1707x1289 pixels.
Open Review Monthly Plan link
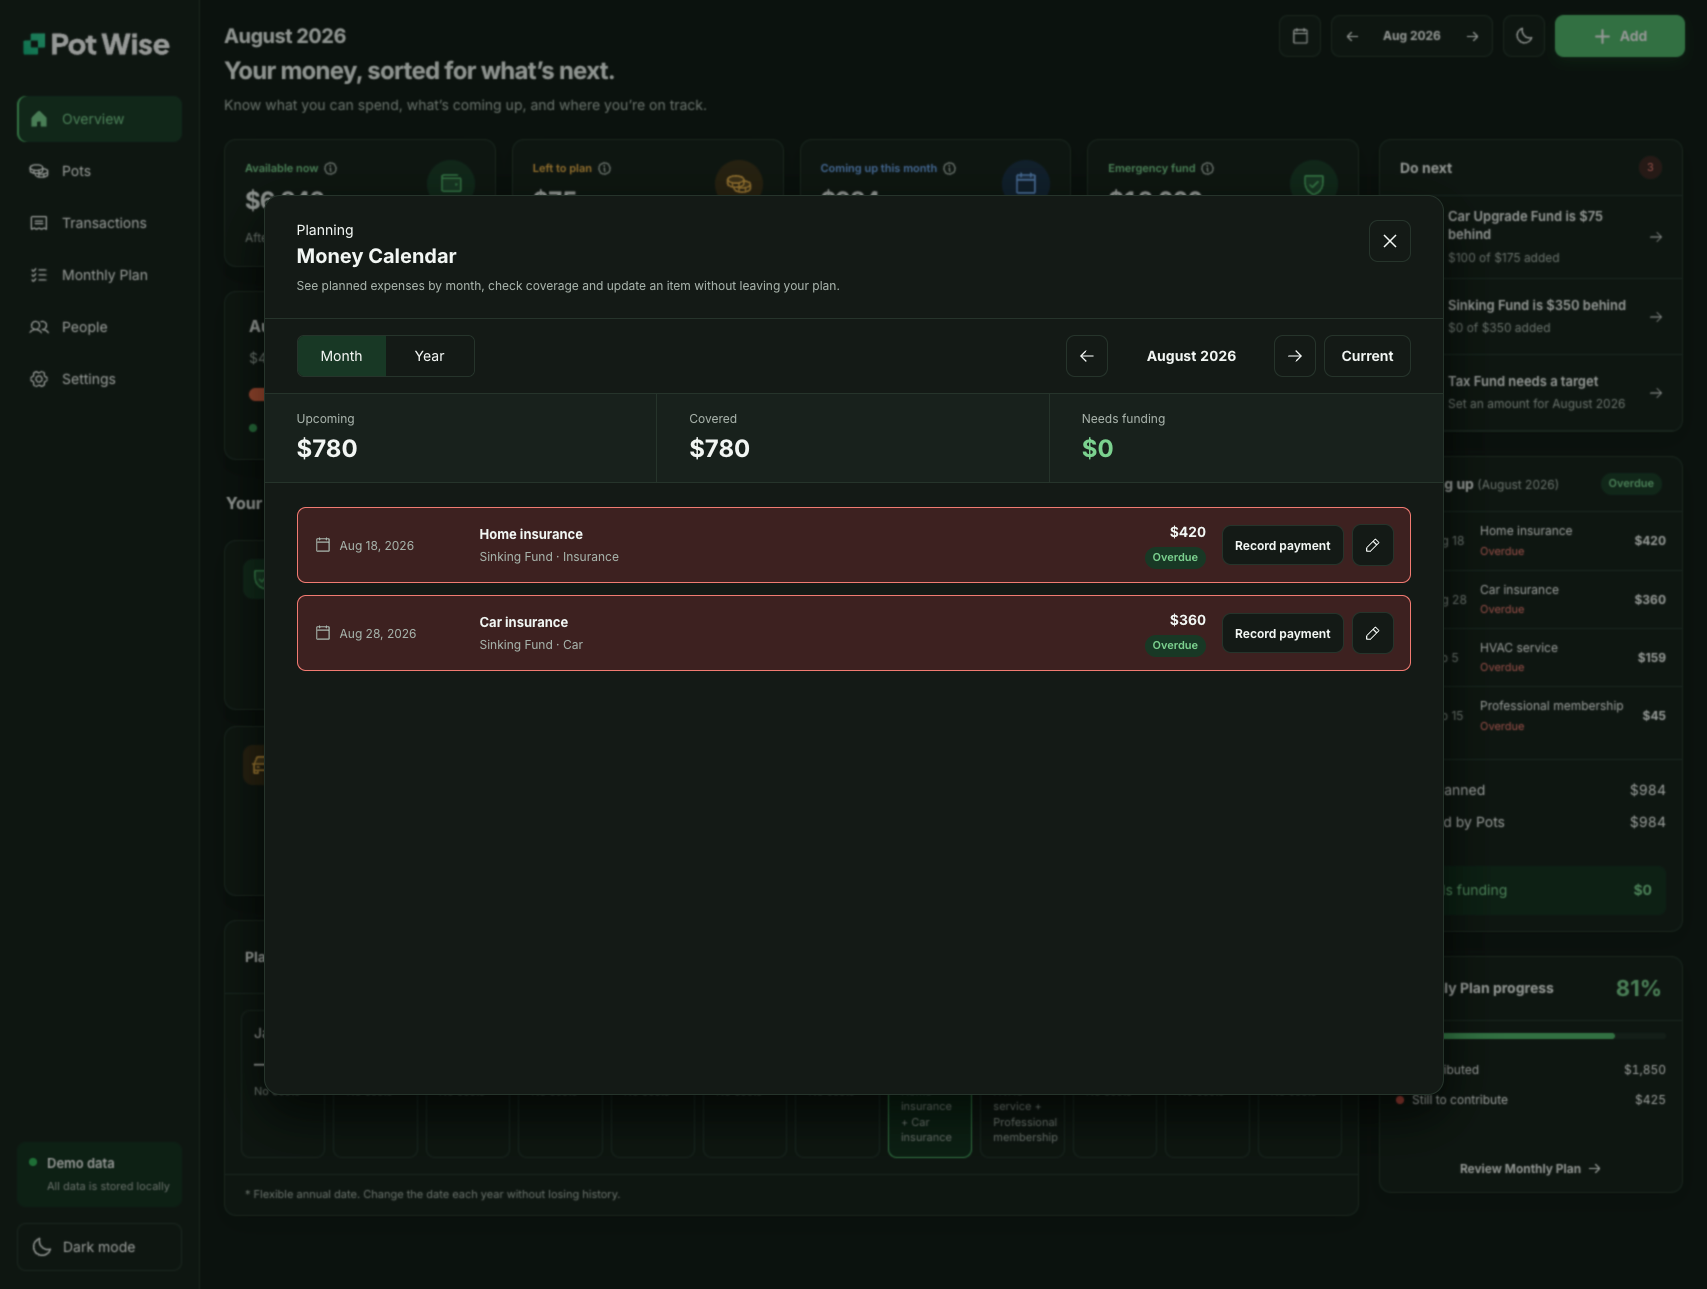(x=1530, y=1168)
